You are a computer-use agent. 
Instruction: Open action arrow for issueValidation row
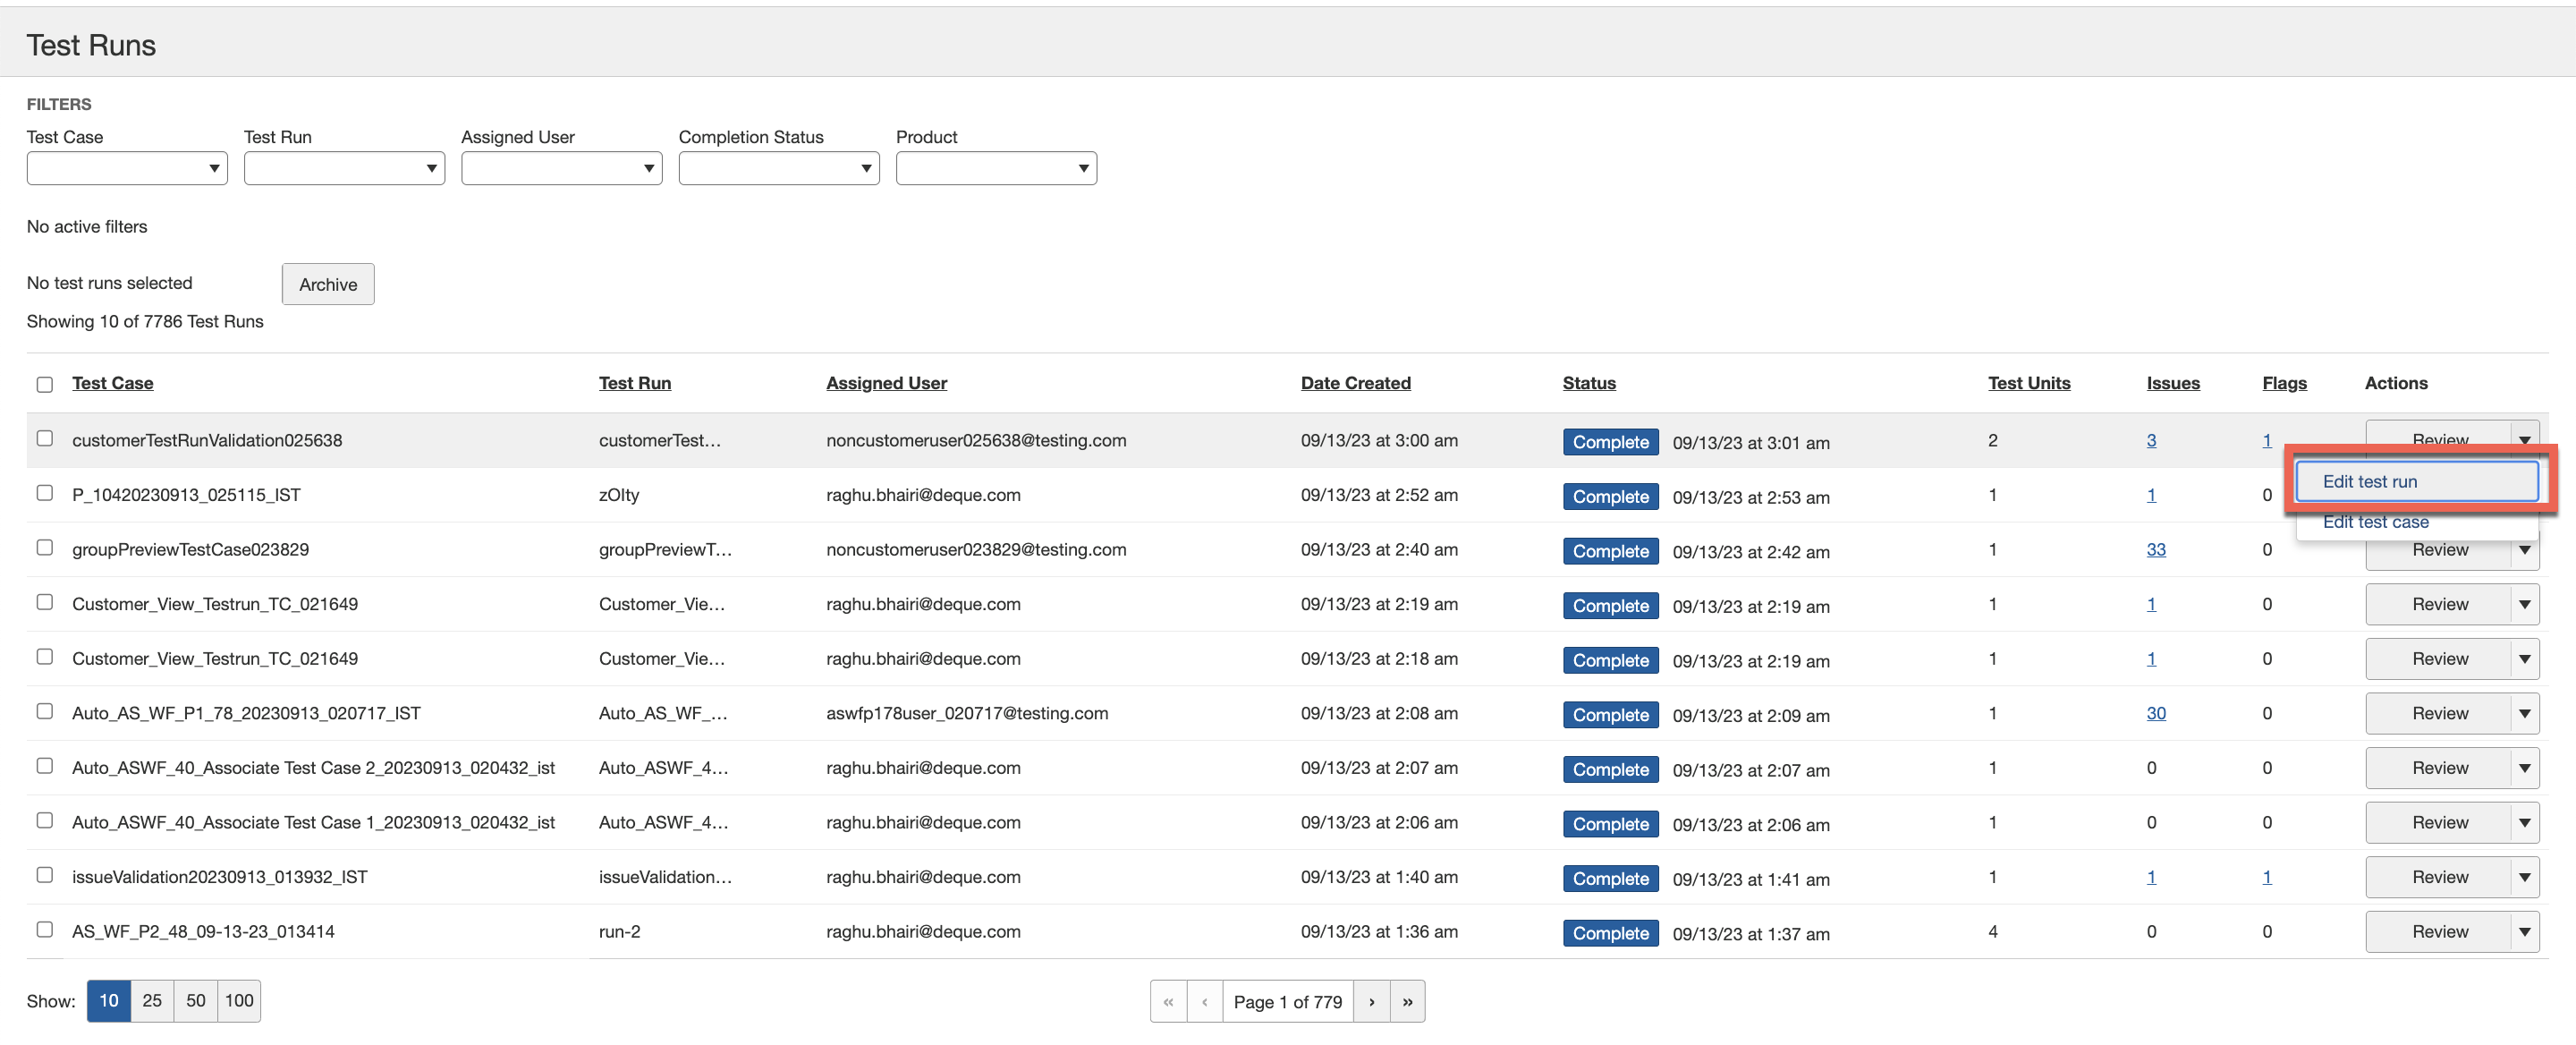tap(2524, 877)
